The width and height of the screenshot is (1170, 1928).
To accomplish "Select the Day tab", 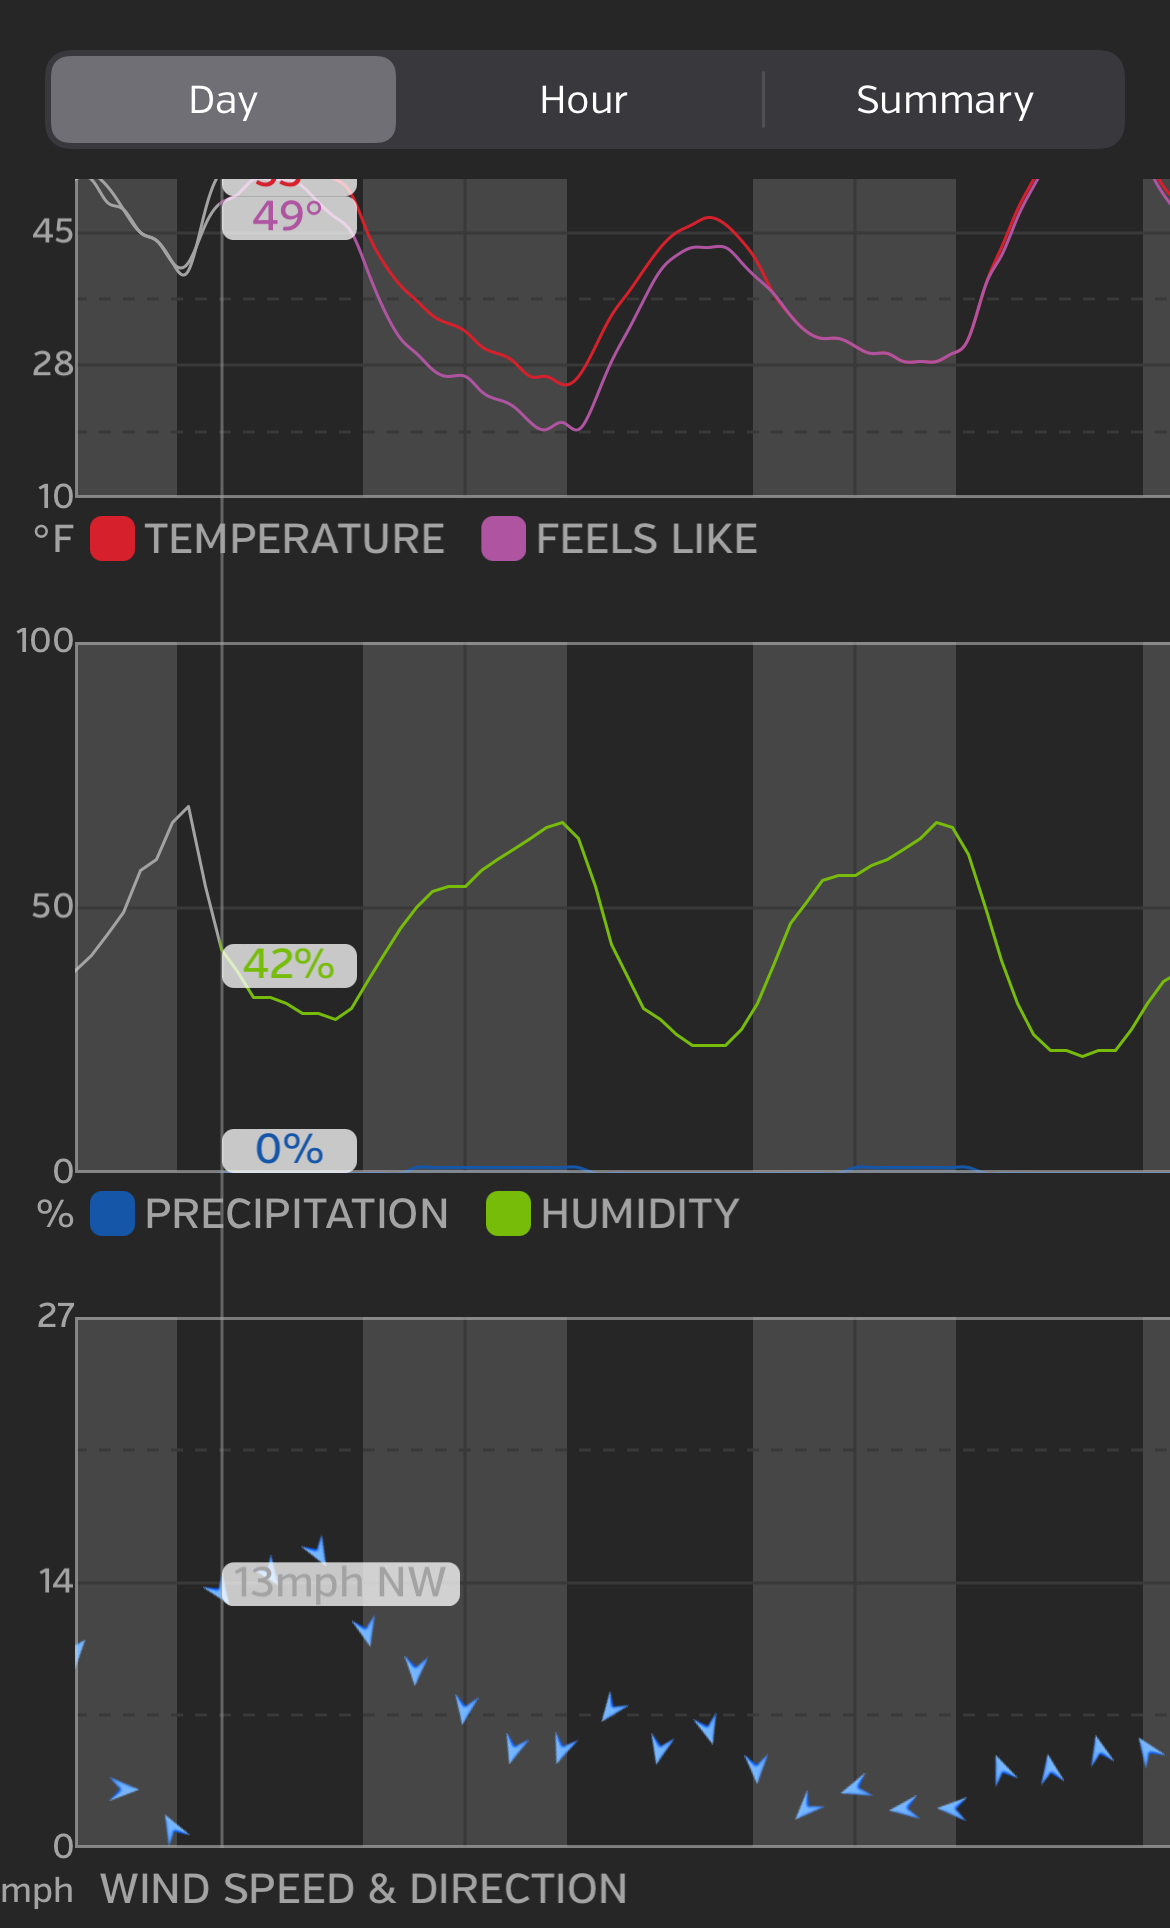I will [x=223, y=100].
